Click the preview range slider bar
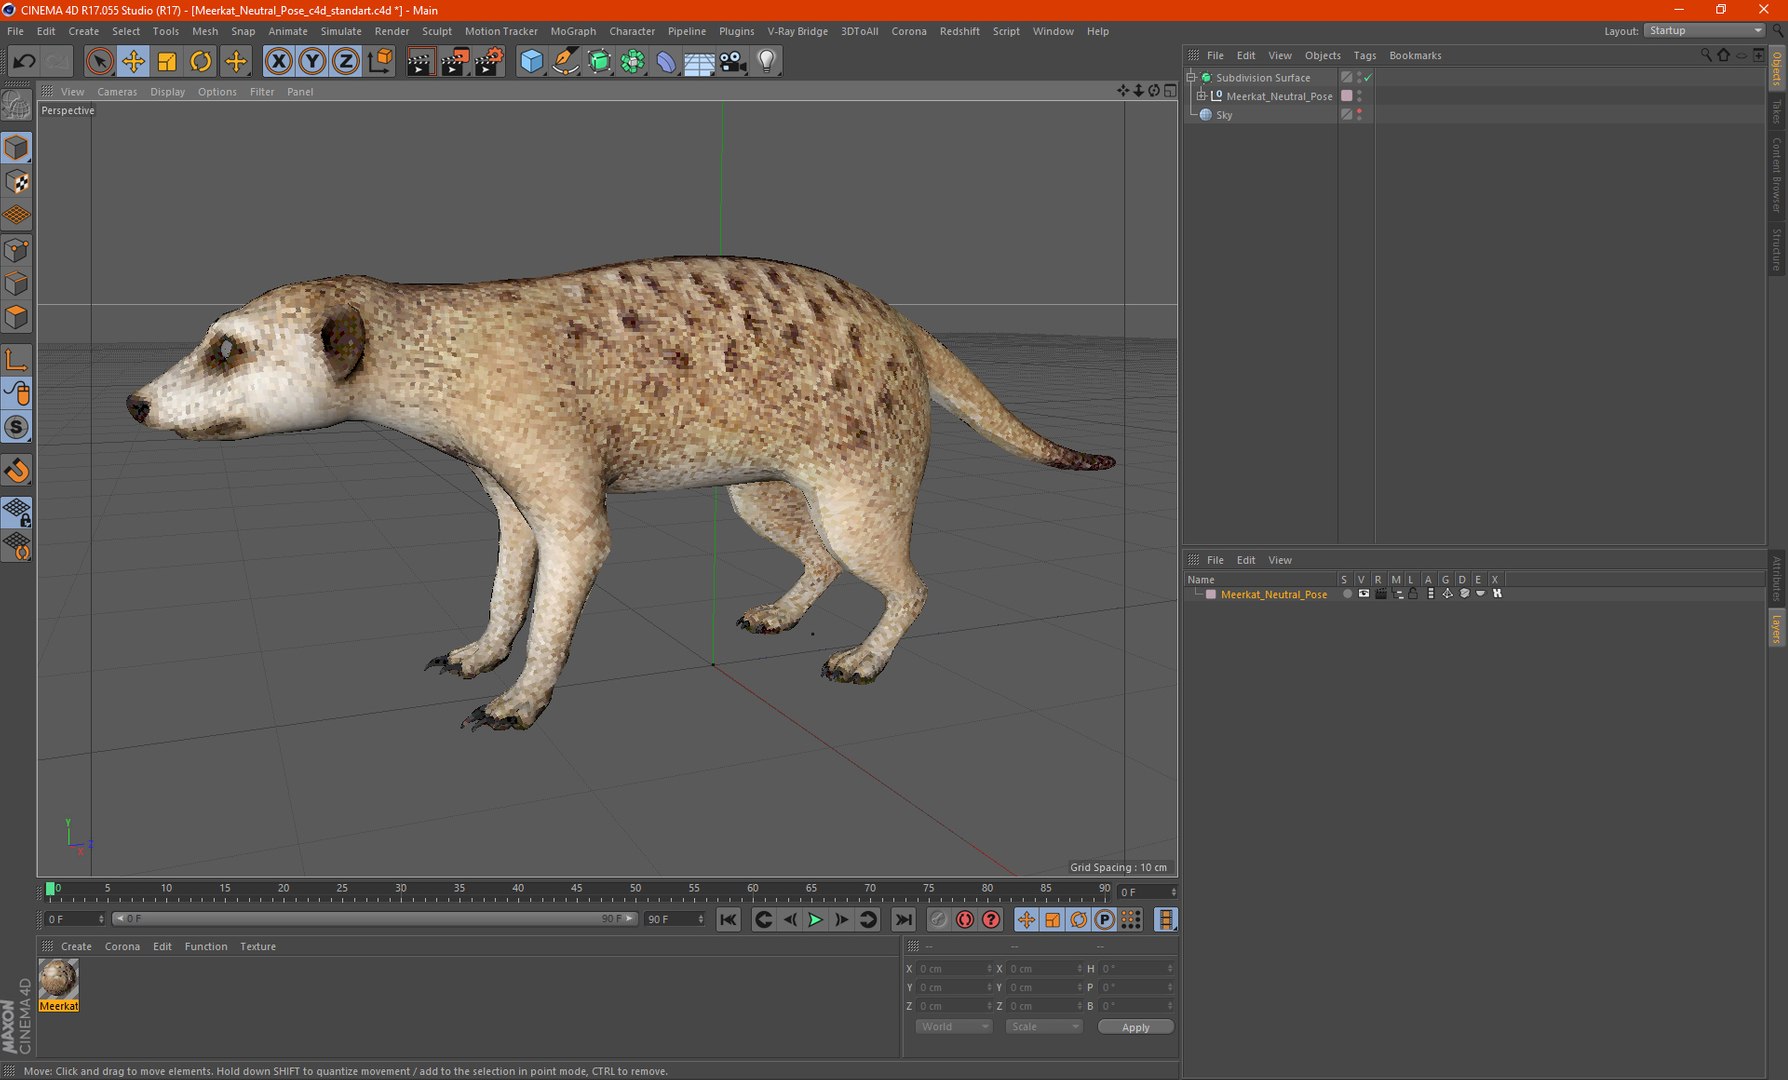 pos(375,919)
